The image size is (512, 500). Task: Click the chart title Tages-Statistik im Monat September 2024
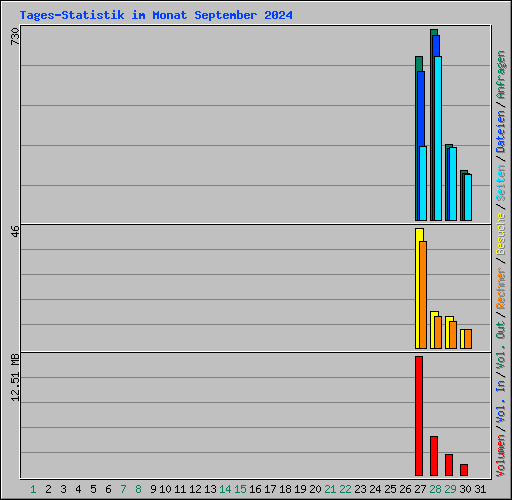[156, 15]
